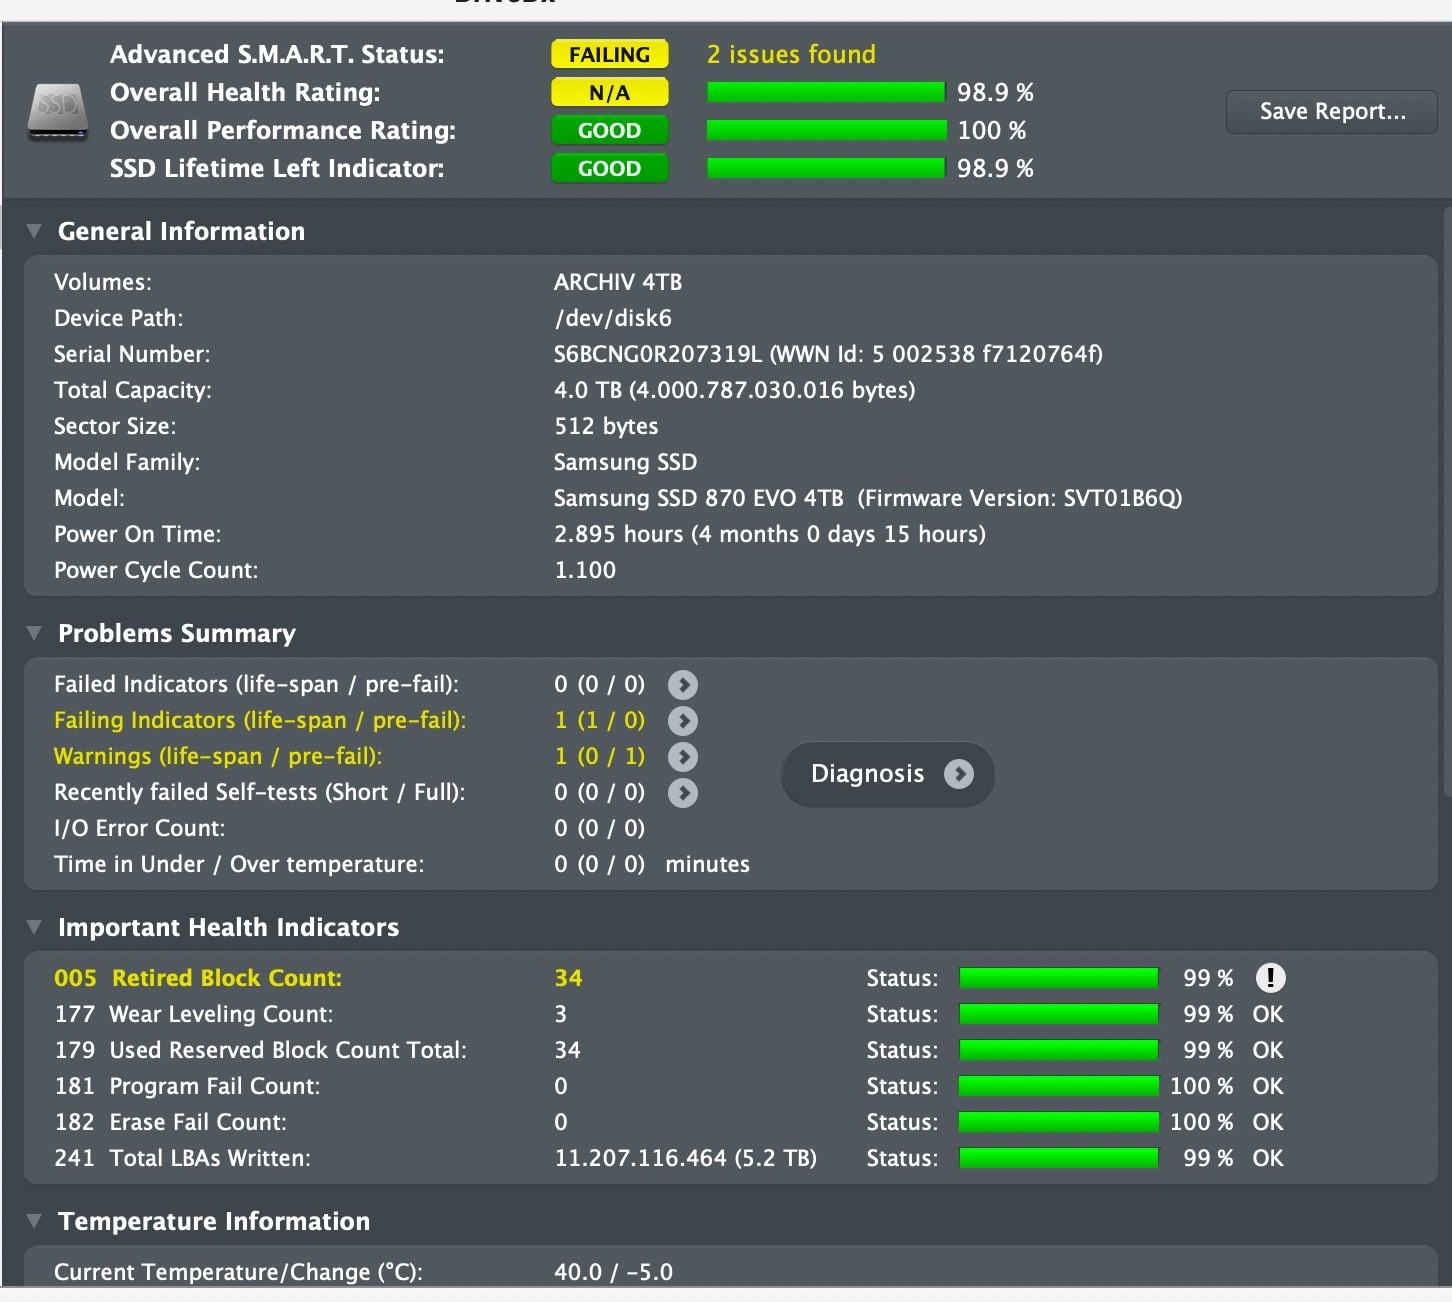Click the warning exclamation icon for Retired Block Count

(x=1270, y=978)
